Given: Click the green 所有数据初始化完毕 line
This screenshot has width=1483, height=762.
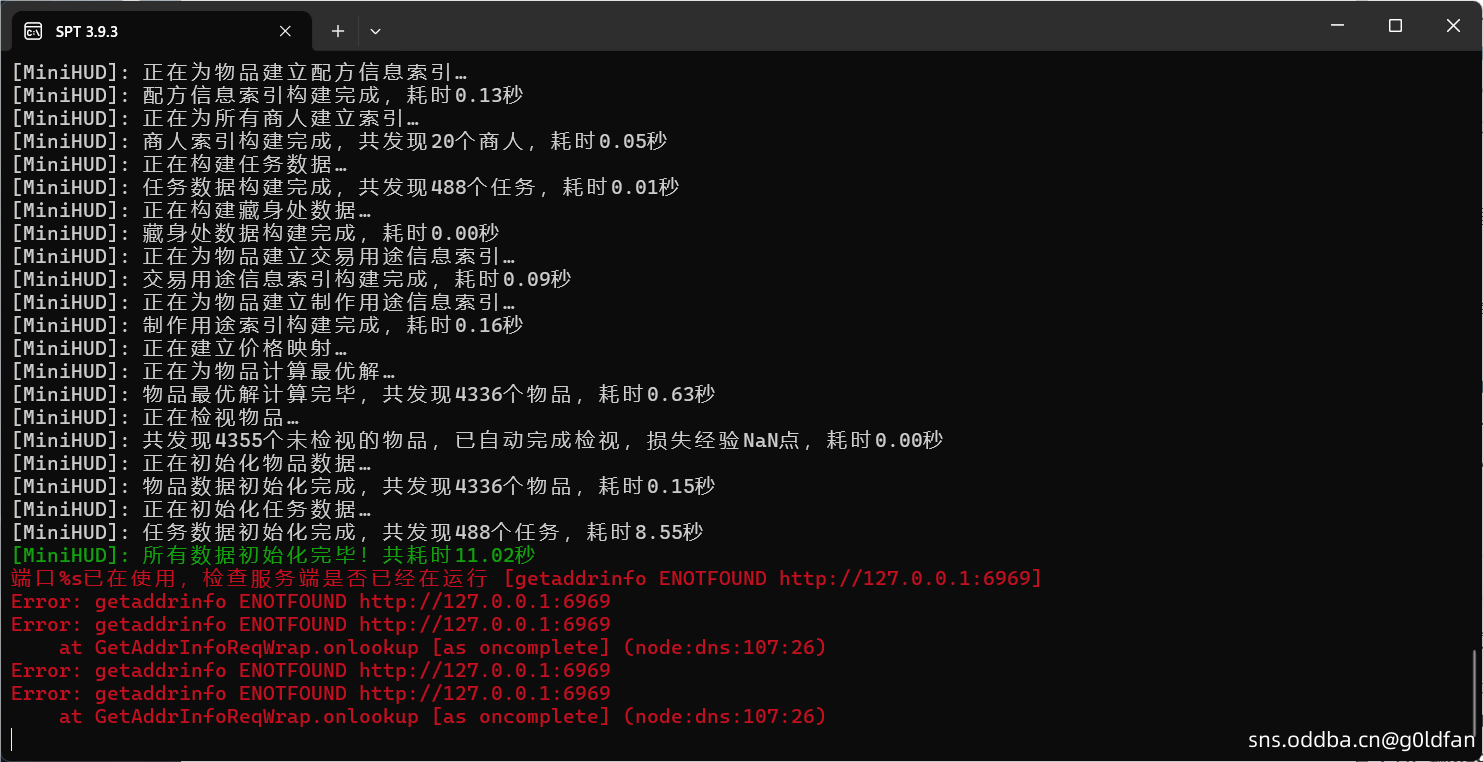Looking at the screenshot, I should coord(273,555).
